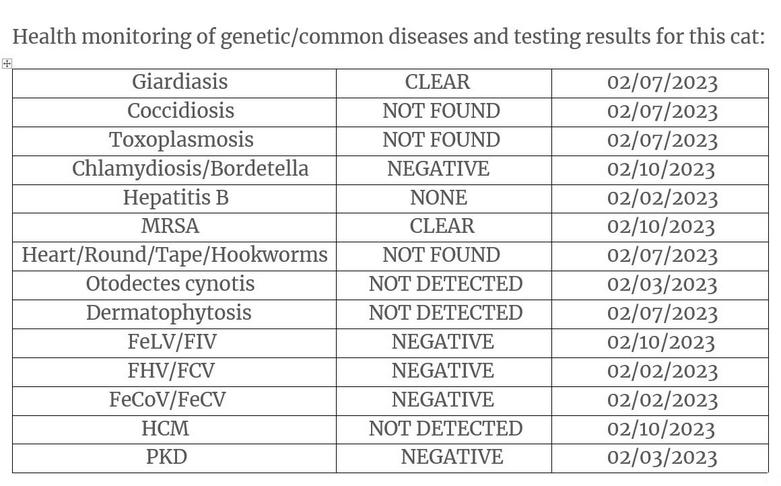The height and width of the screenshot is (486, 781).
Task: Select the HCM row label
Action: click(165, 429)
